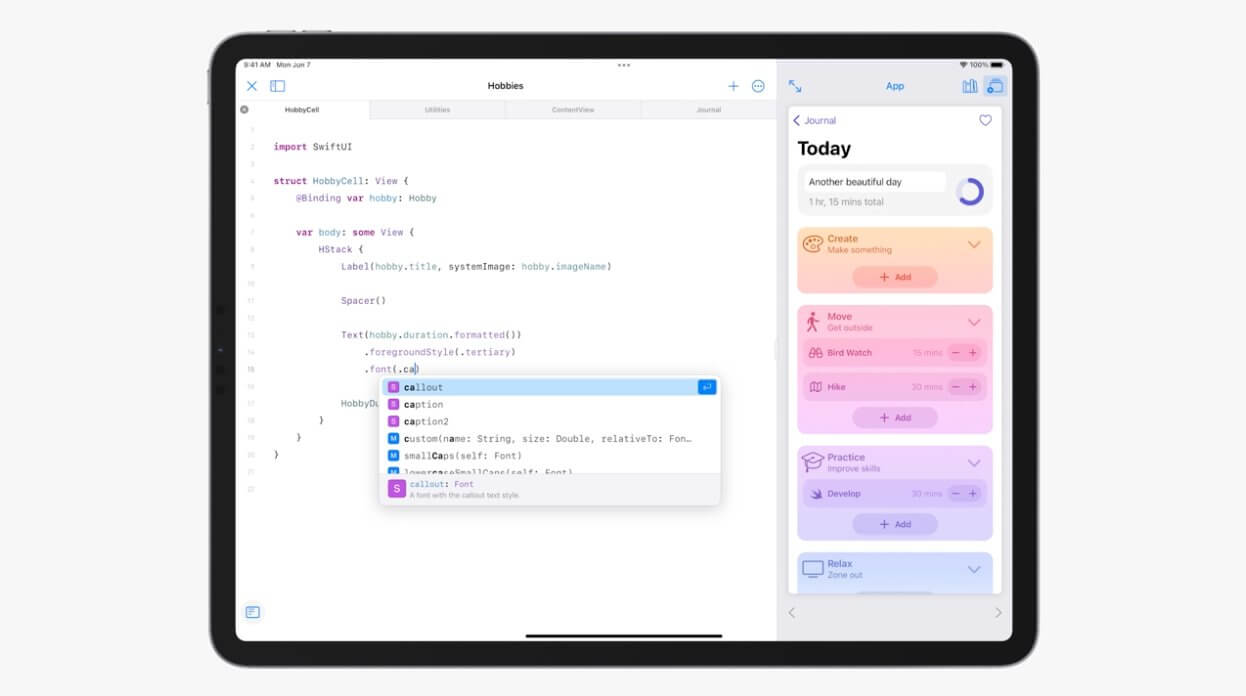
Task: Expand the App preview to full screen
Action: [x=795, y=87]
